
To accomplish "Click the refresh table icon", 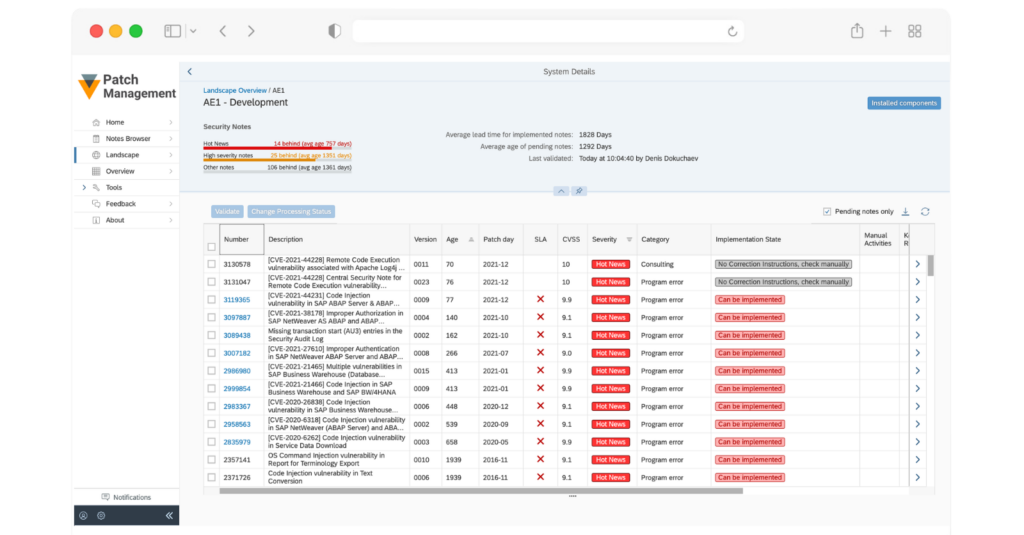I will point(925,212).
